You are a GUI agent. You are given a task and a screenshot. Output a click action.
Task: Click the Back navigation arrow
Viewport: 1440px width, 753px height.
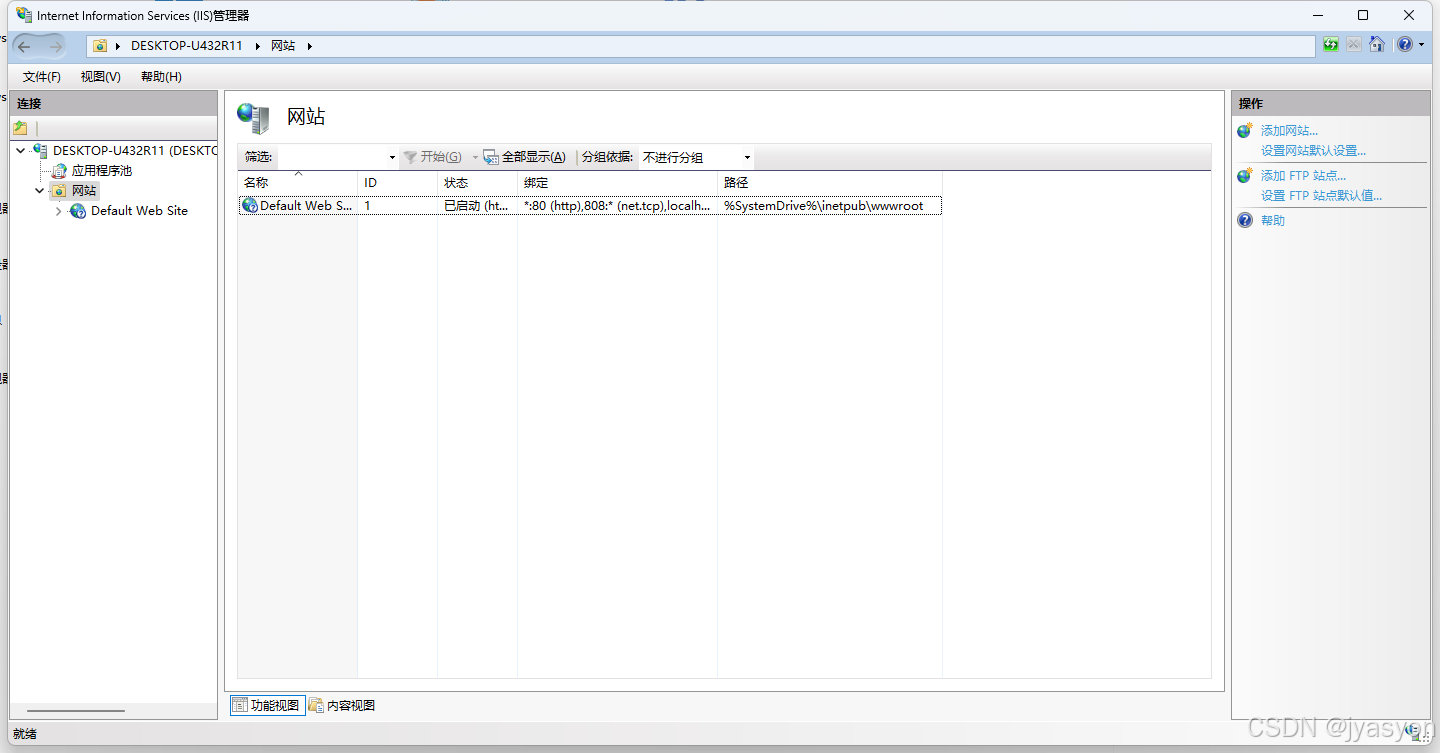pyautogui.click(x=24, y=46)
